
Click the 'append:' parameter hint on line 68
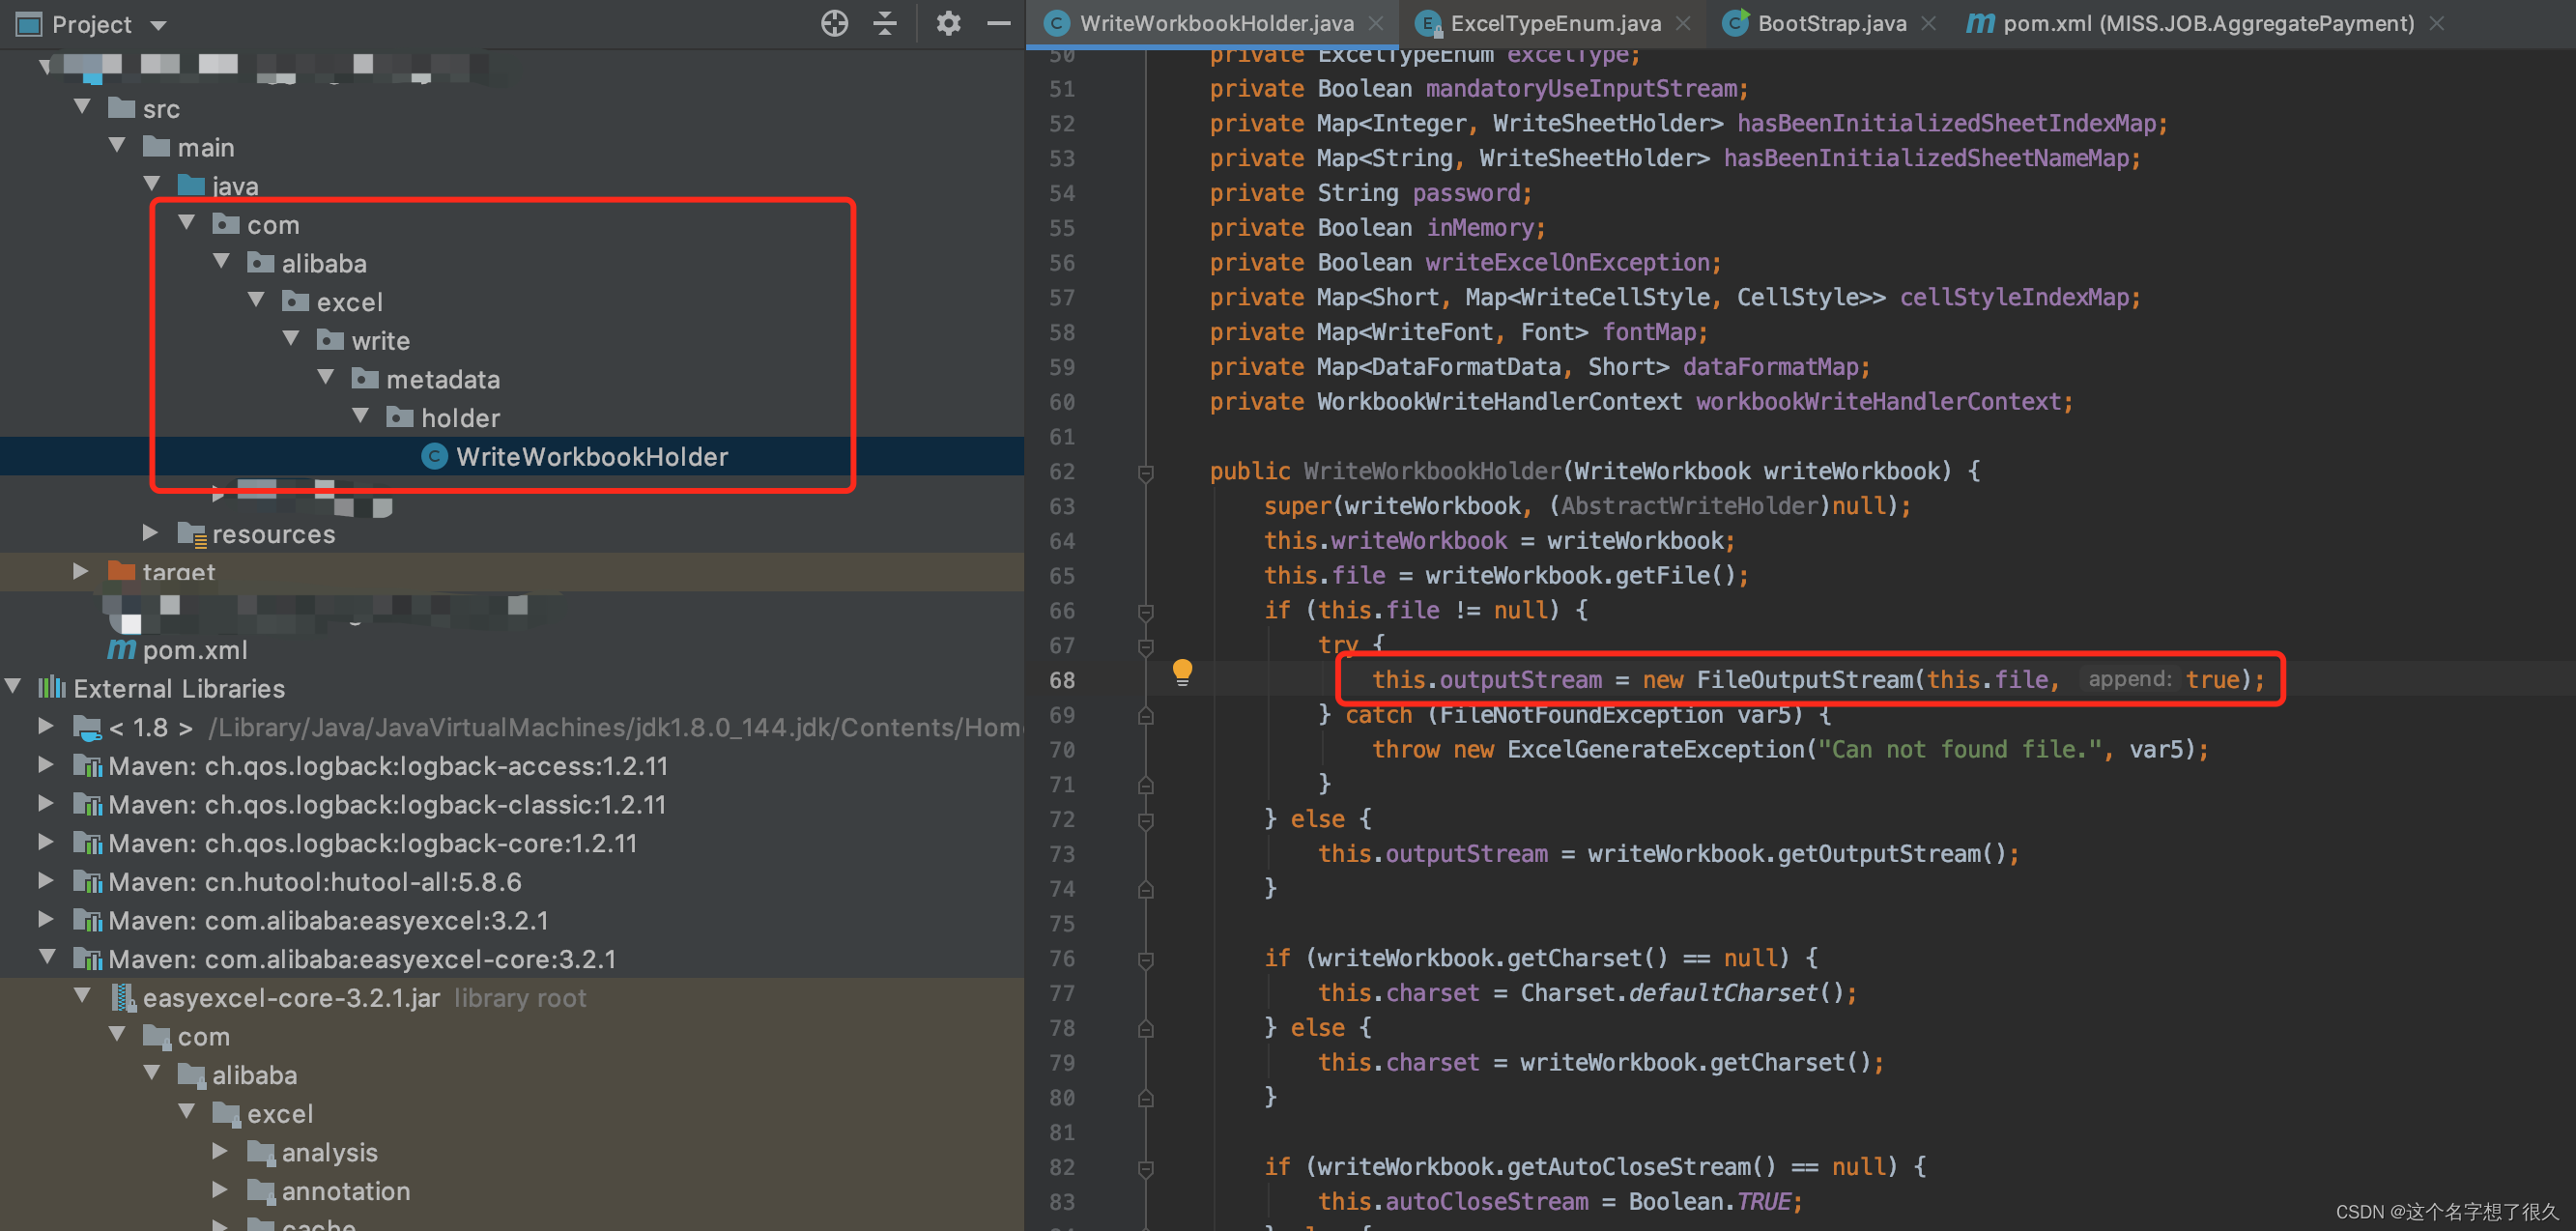pos(2128,679)
